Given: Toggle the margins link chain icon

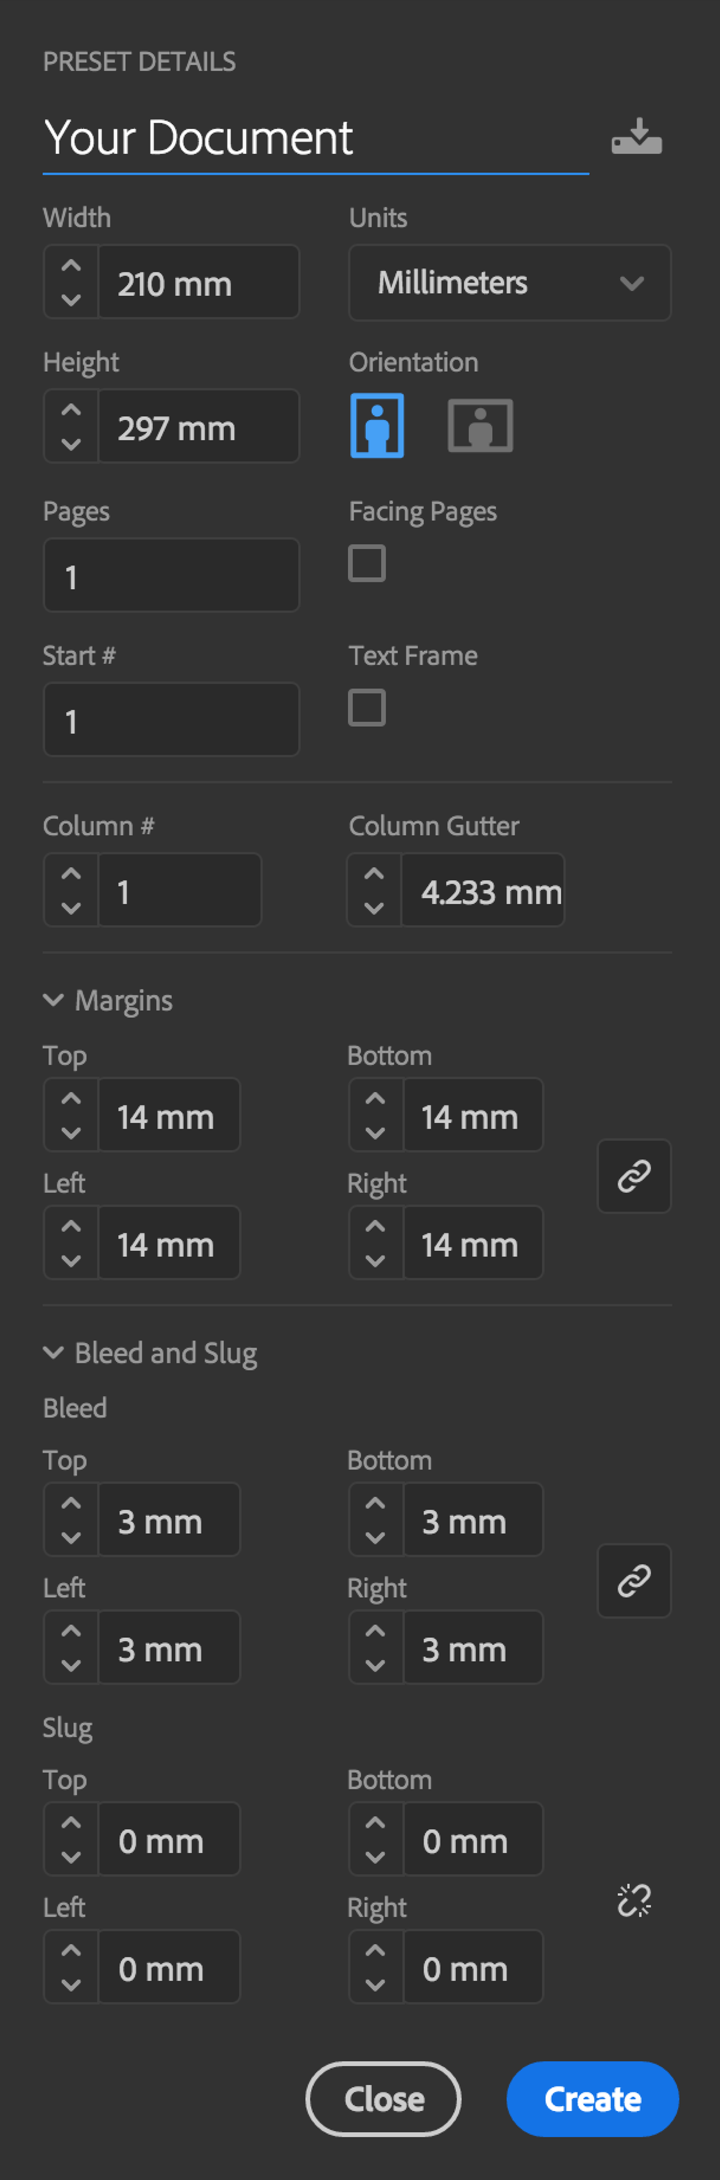Looking at the screenshot, I should [x=634, y=1177].
